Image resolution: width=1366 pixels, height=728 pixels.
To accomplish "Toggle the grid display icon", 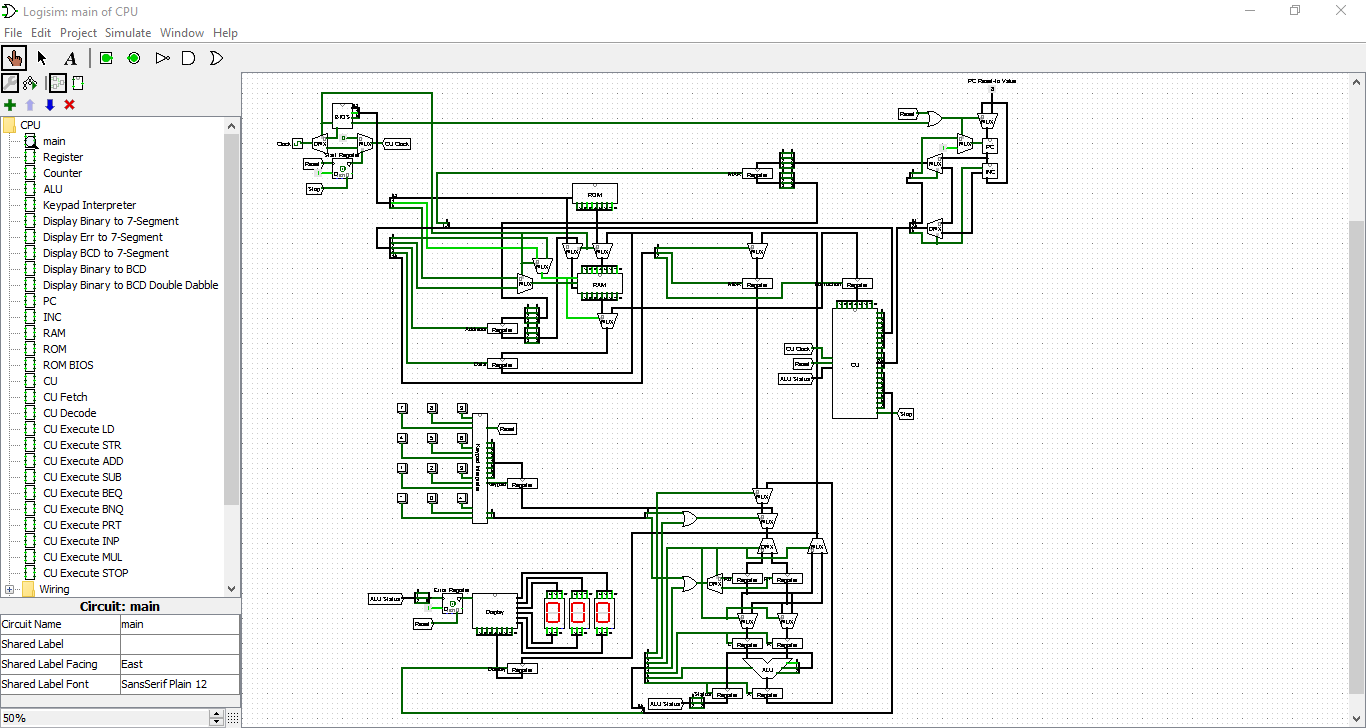I will click(x=233, y=718).
